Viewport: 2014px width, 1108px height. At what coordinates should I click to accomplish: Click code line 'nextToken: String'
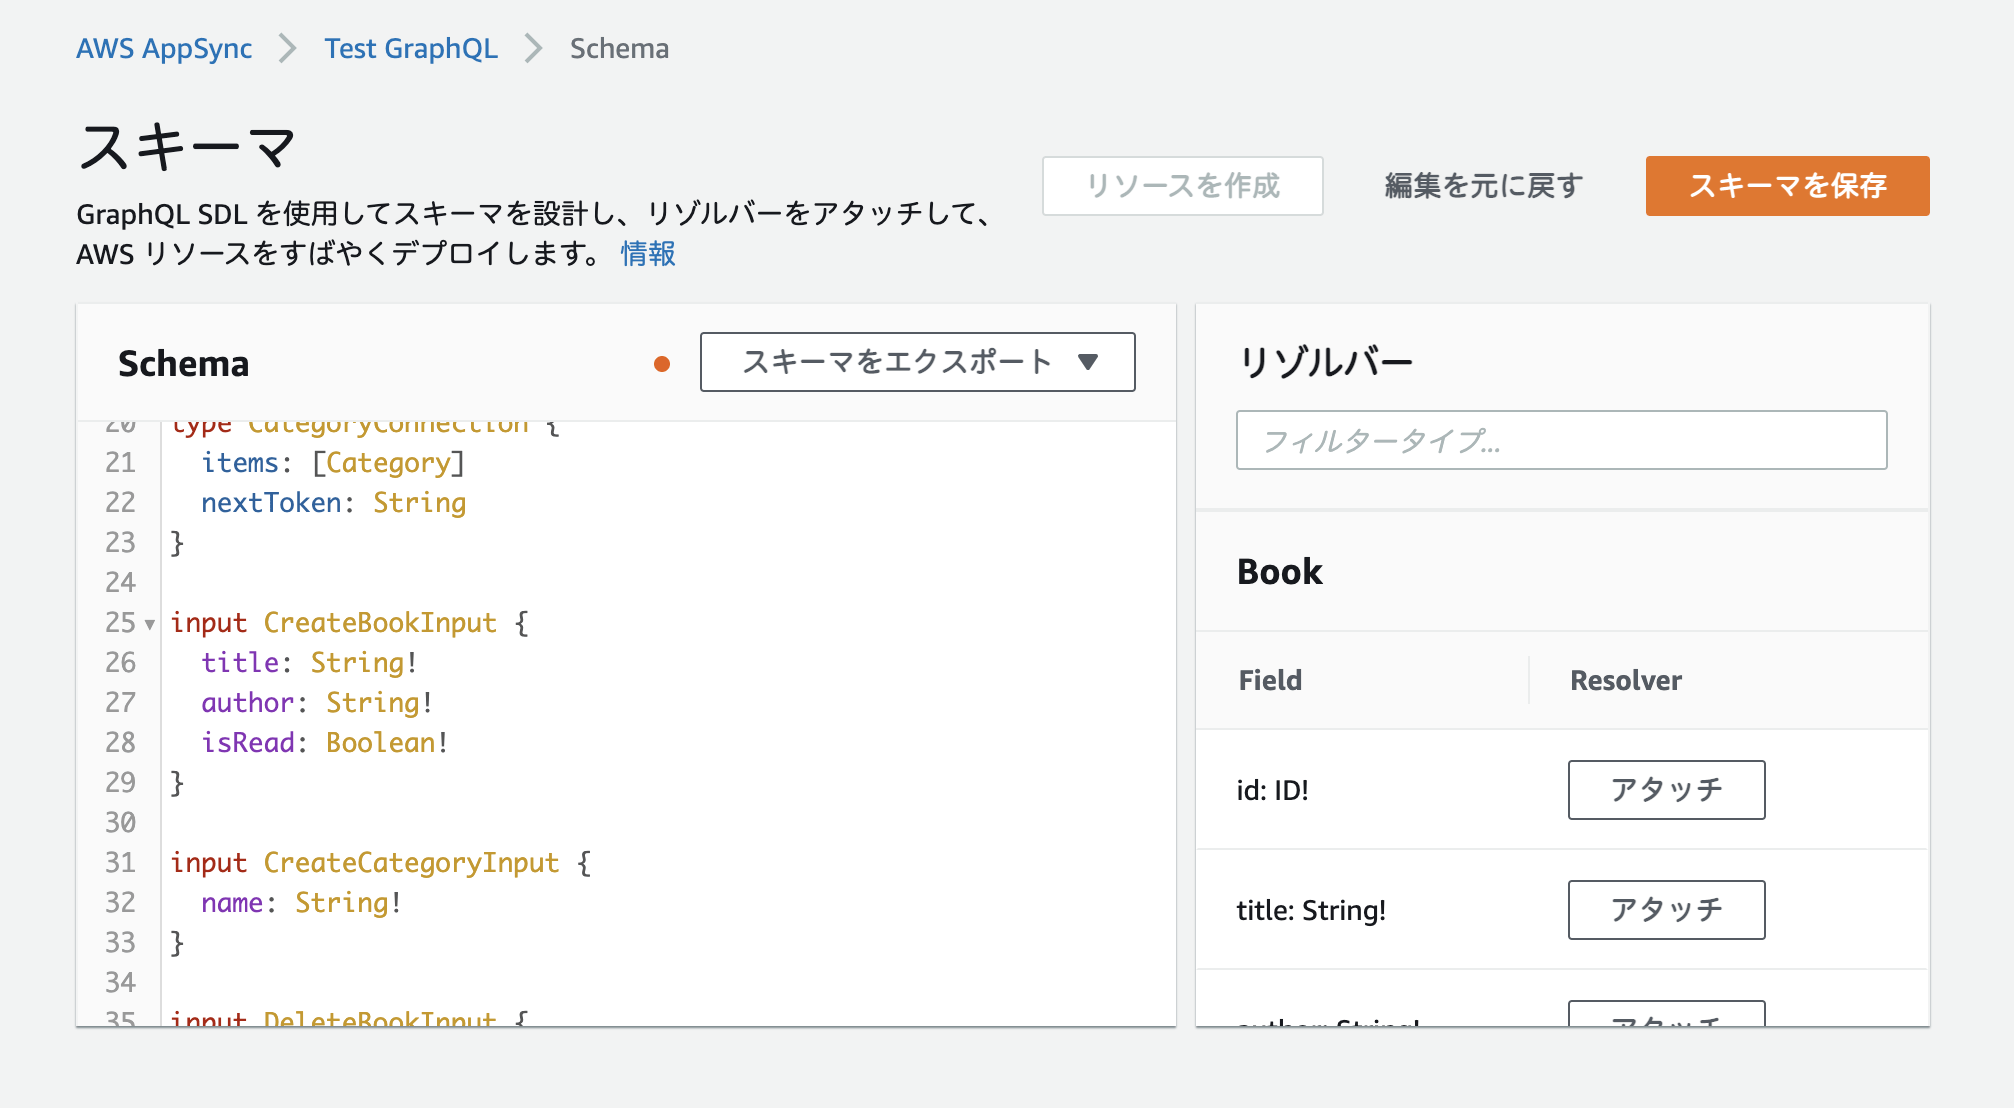(334, 503)
